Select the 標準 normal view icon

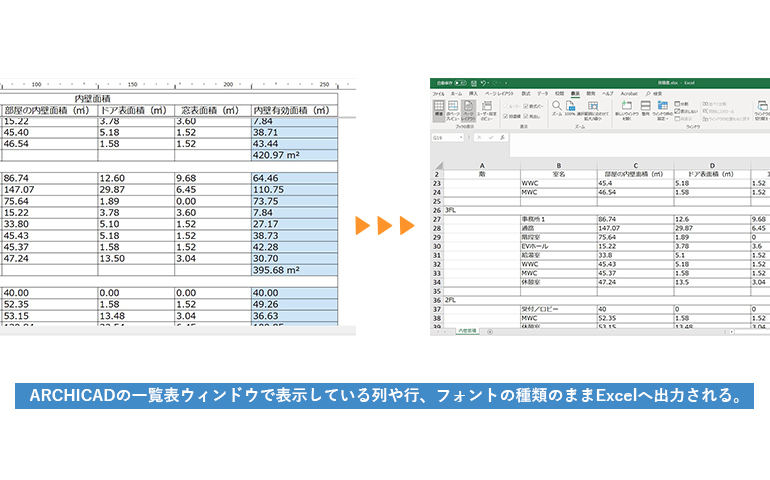[439, 110]
